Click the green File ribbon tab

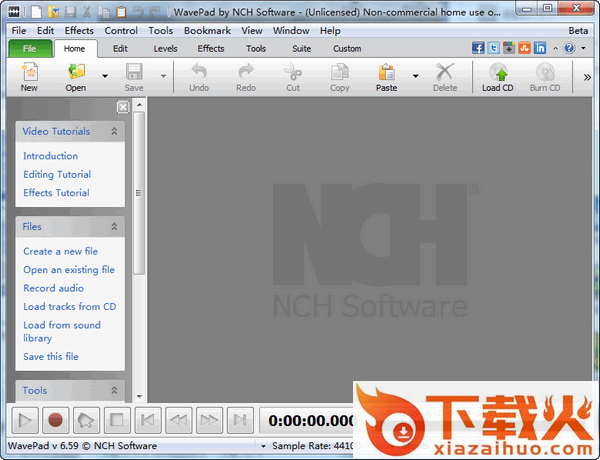[x=30, y=49]
